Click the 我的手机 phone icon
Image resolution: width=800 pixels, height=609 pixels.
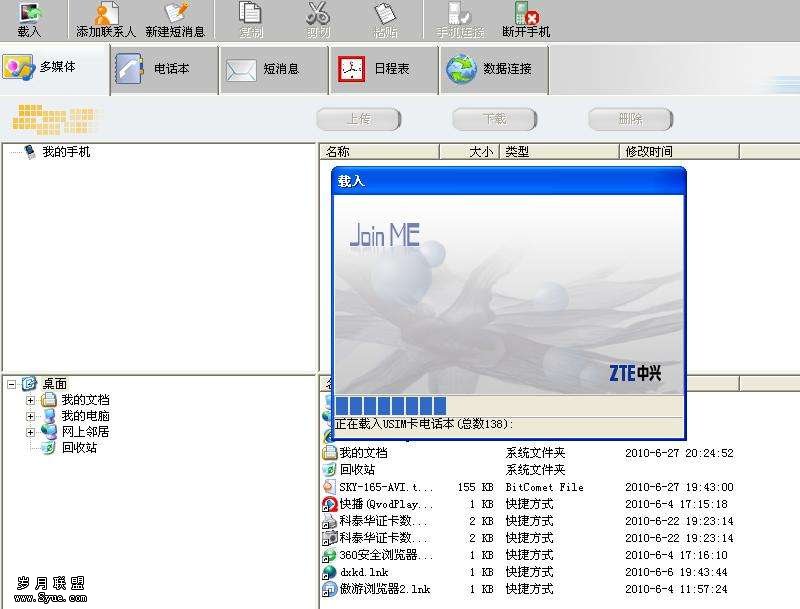[x=30, y=151]
